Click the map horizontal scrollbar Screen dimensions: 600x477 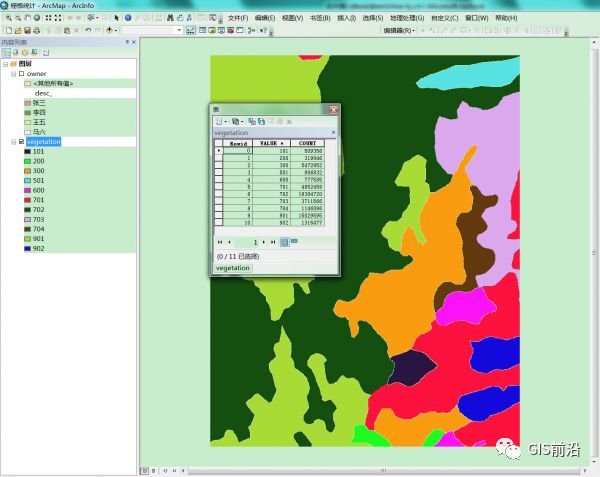pyautogui.click(x=384, y=470)
